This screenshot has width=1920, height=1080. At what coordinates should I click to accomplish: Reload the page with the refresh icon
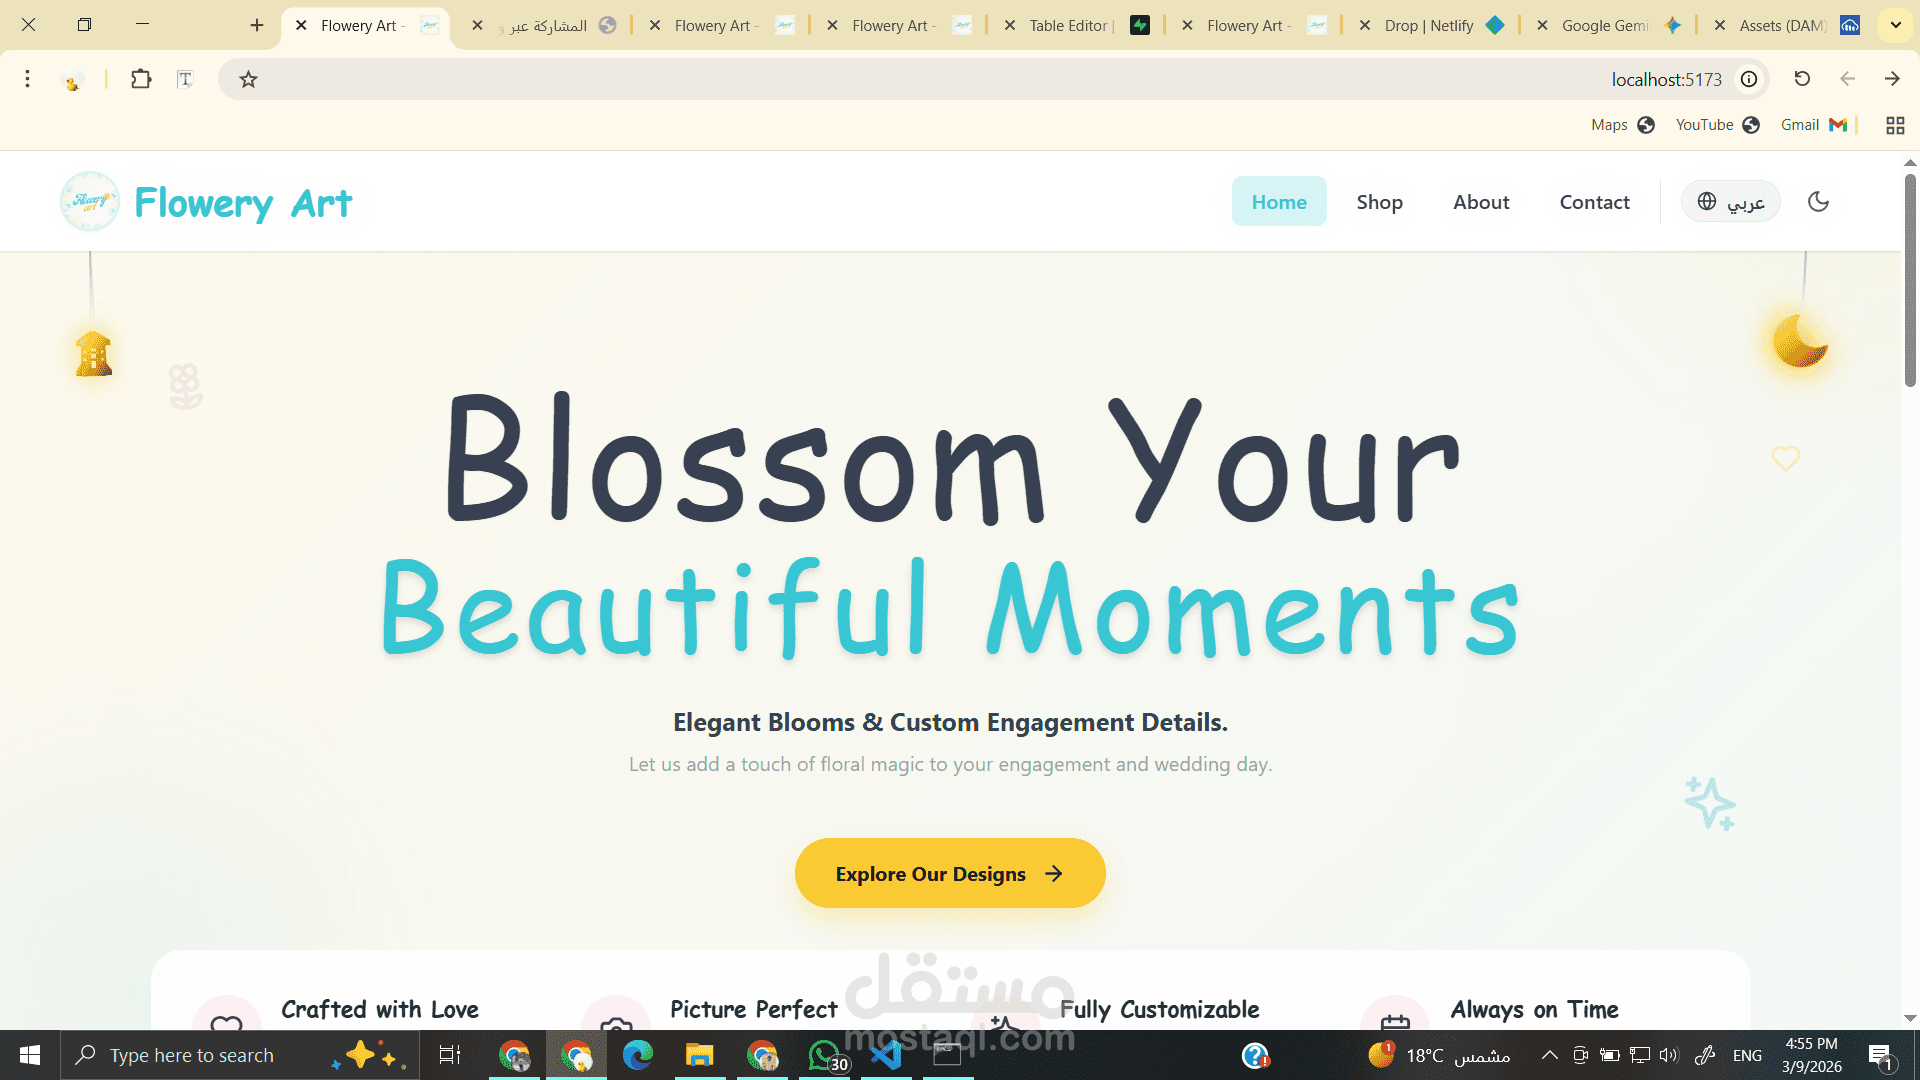click(x=1802, y=79)
